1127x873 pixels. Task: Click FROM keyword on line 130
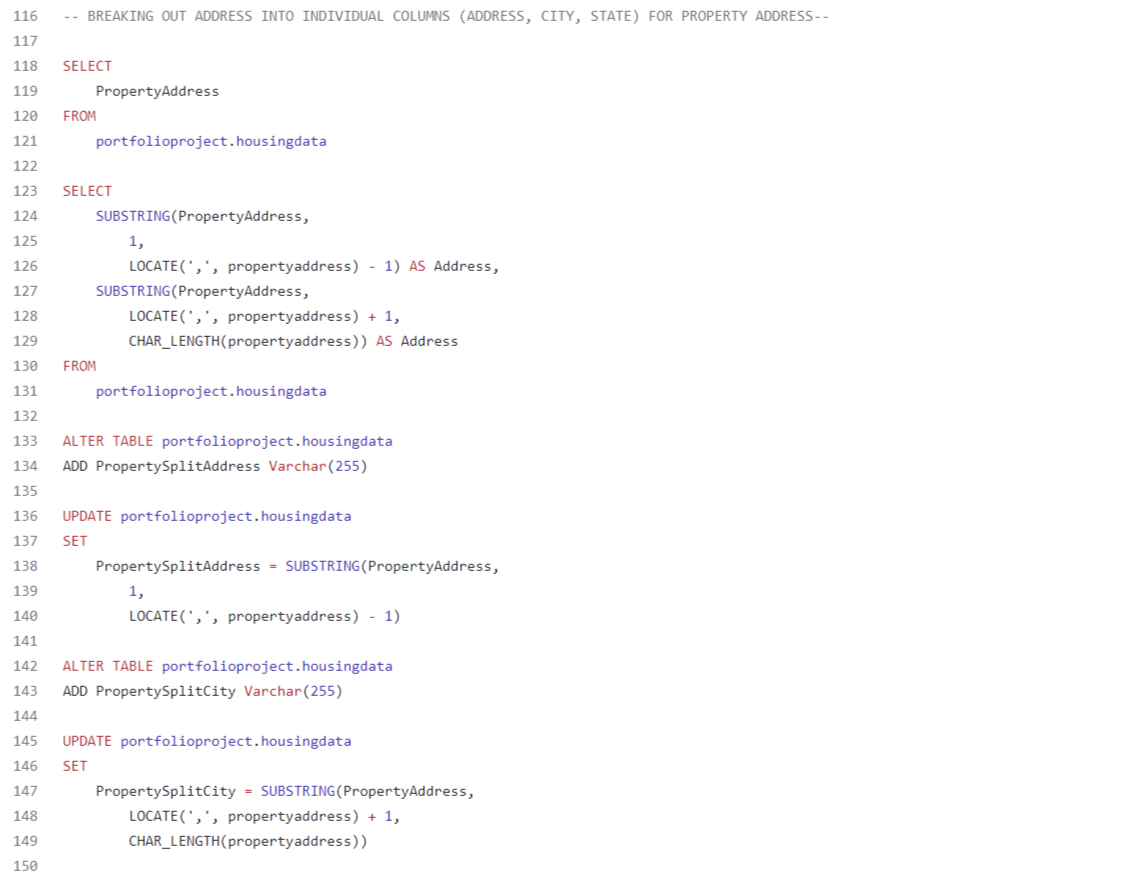click(x=79, y=366)
